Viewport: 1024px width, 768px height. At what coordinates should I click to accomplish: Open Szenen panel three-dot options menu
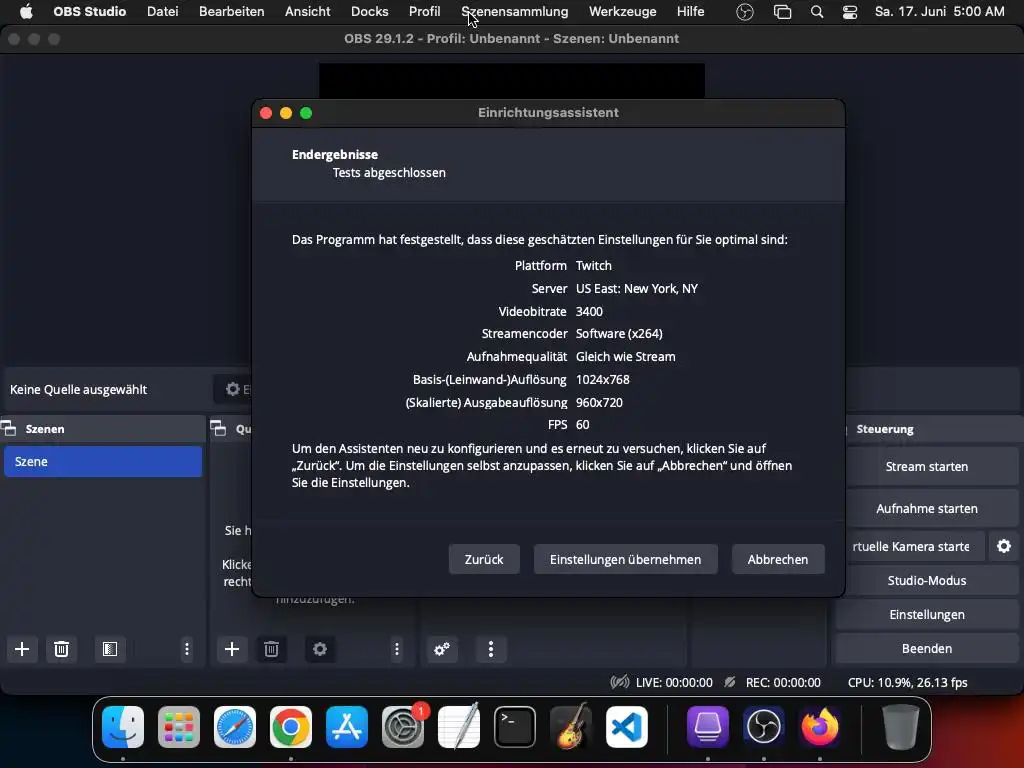pyautogui.click(x=187, y=649)
